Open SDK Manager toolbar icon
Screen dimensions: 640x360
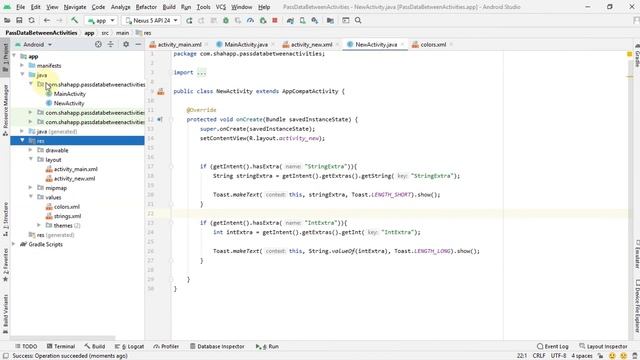pyautogui.click(x=315, y=20)
